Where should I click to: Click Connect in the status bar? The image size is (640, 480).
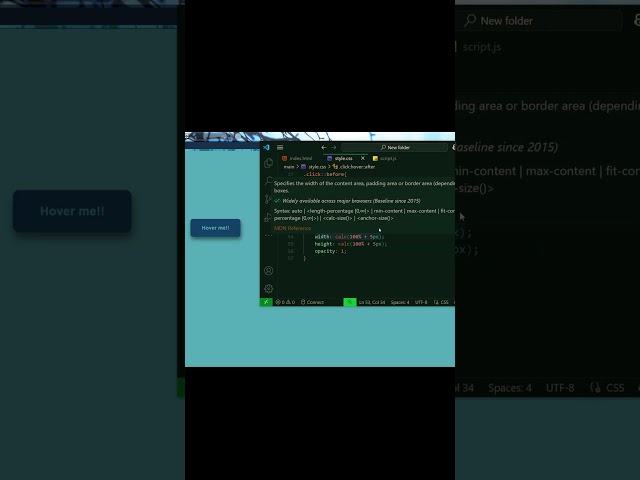pyautogui.click(x=313, y=302)
